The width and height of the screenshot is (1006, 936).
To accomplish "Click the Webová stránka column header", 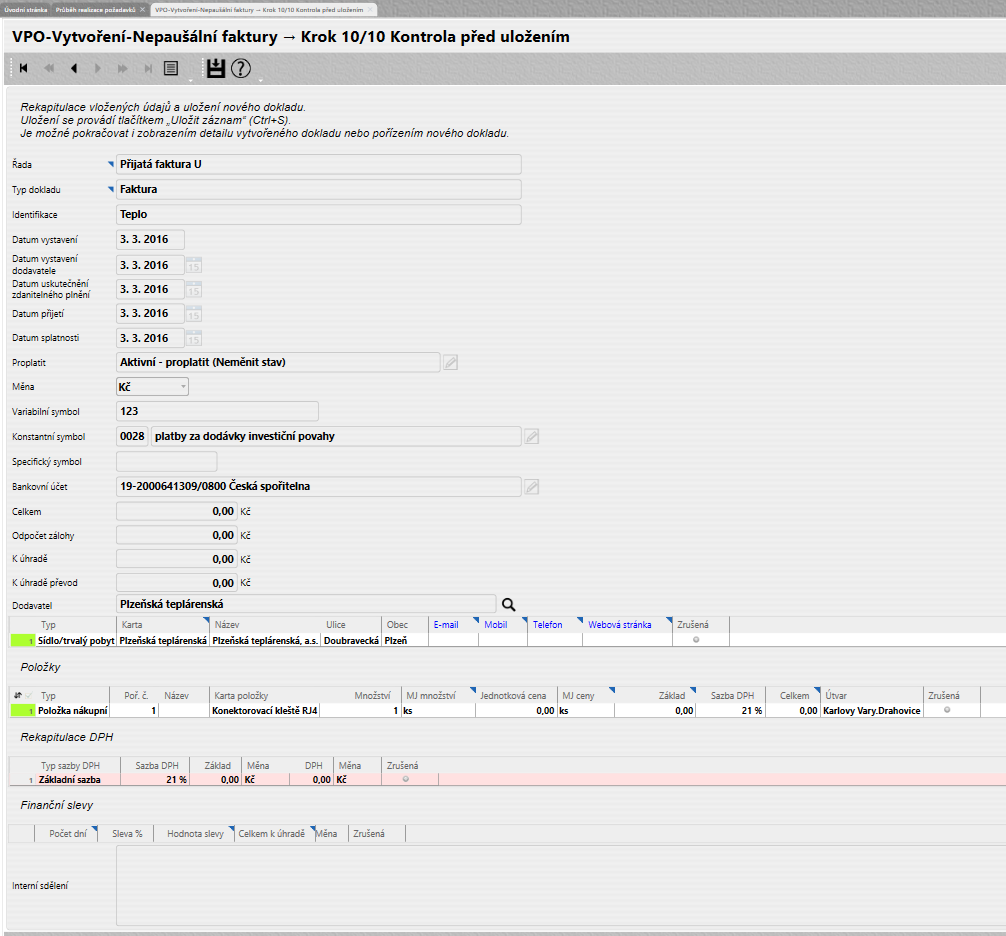I will (619, 625).
